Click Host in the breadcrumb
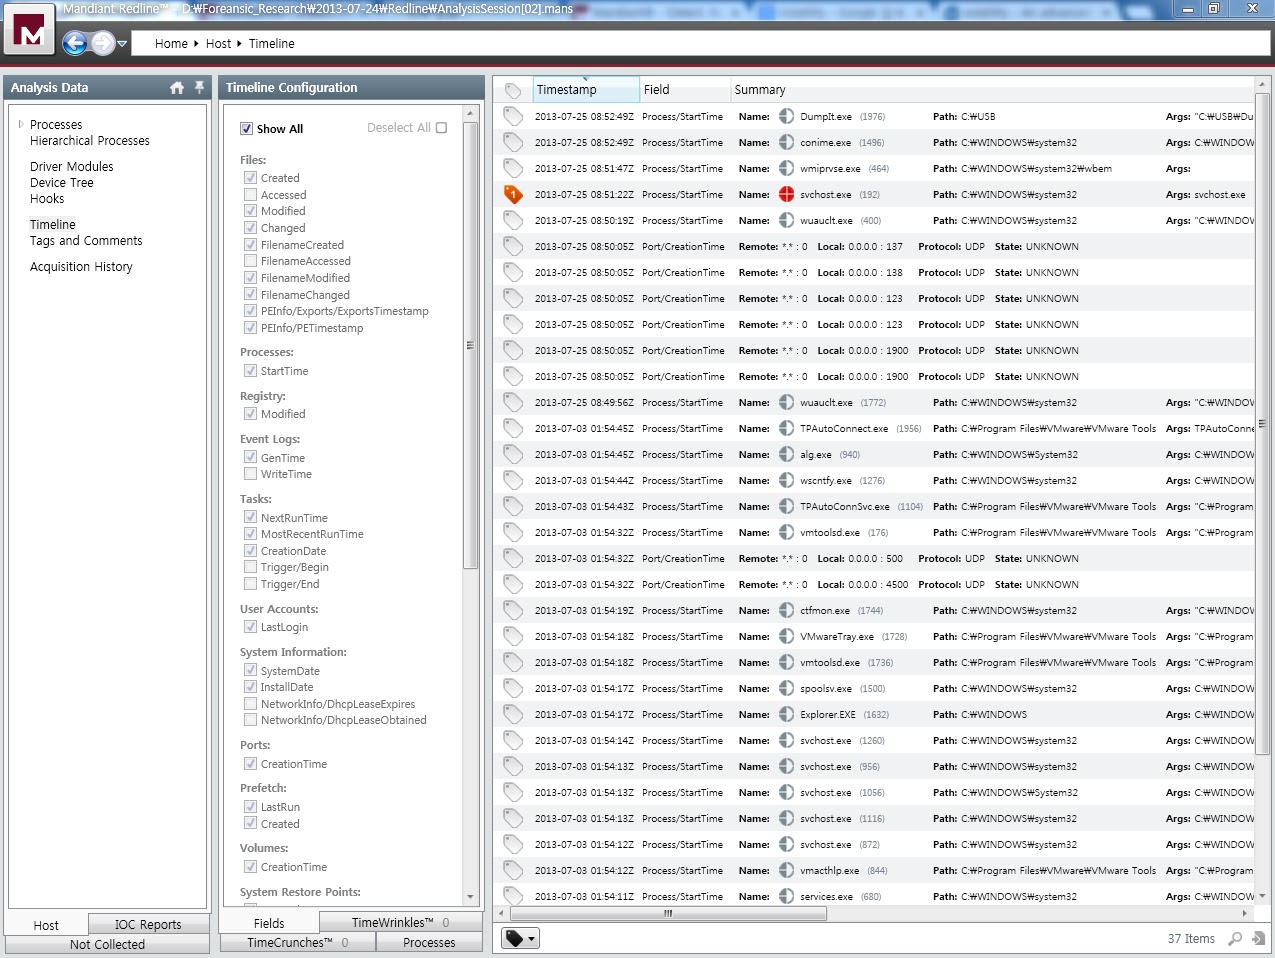The image size is (1275, 958). [x=218, y=44]
